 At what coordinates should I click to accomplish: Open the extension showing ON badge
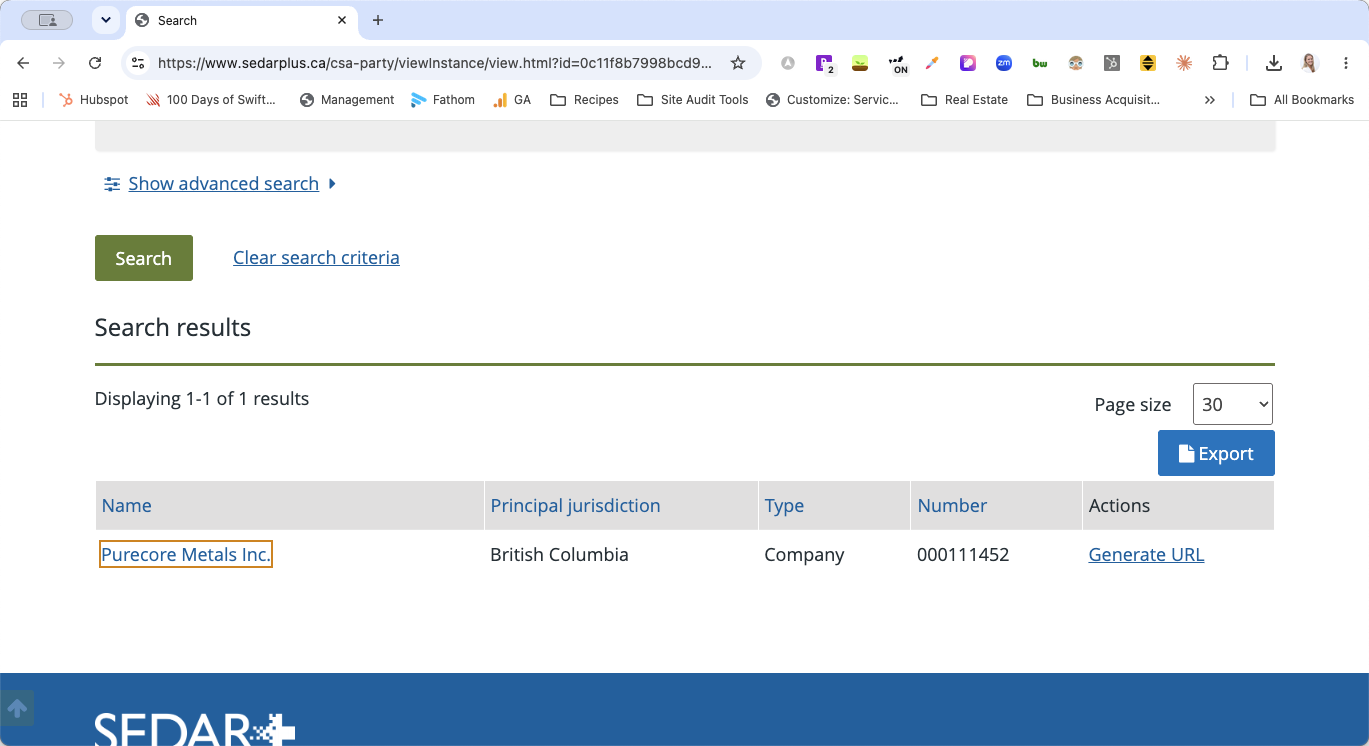tap(898, 64)
